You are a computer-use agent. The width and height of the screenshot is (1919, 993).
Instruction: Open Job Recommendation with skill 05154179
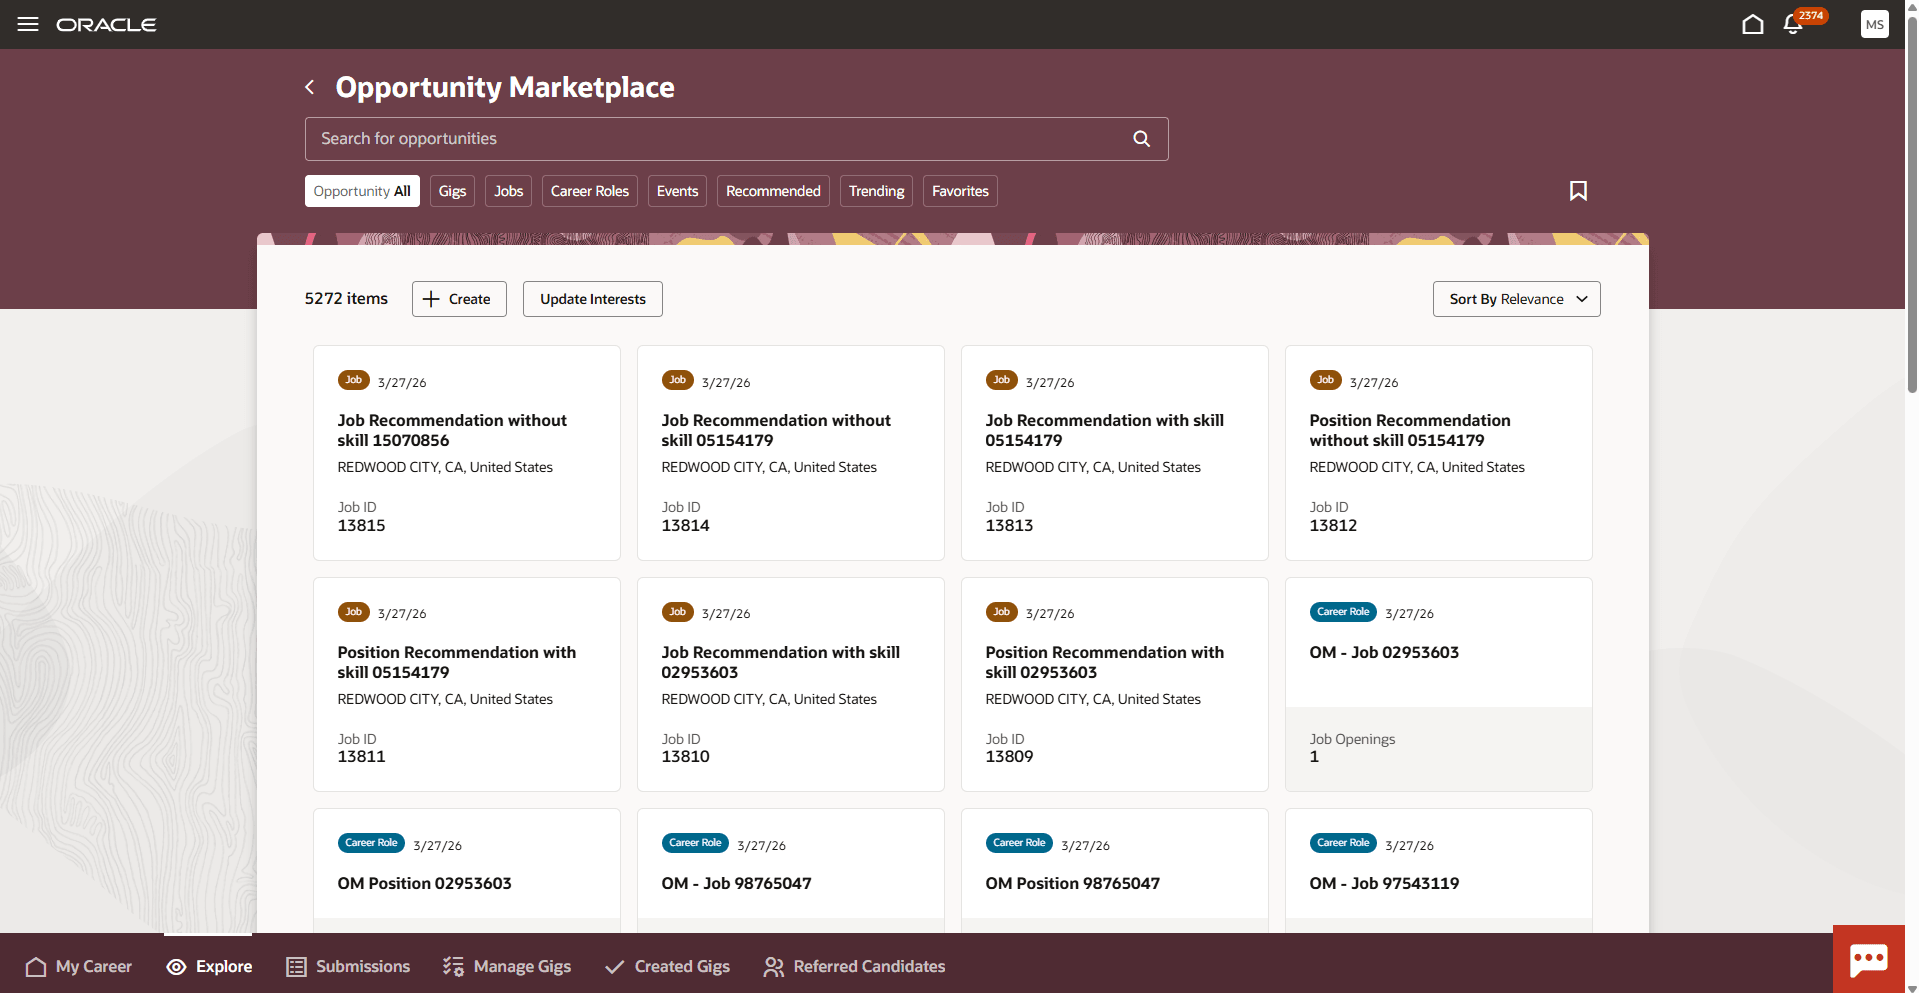[1104, 430]
